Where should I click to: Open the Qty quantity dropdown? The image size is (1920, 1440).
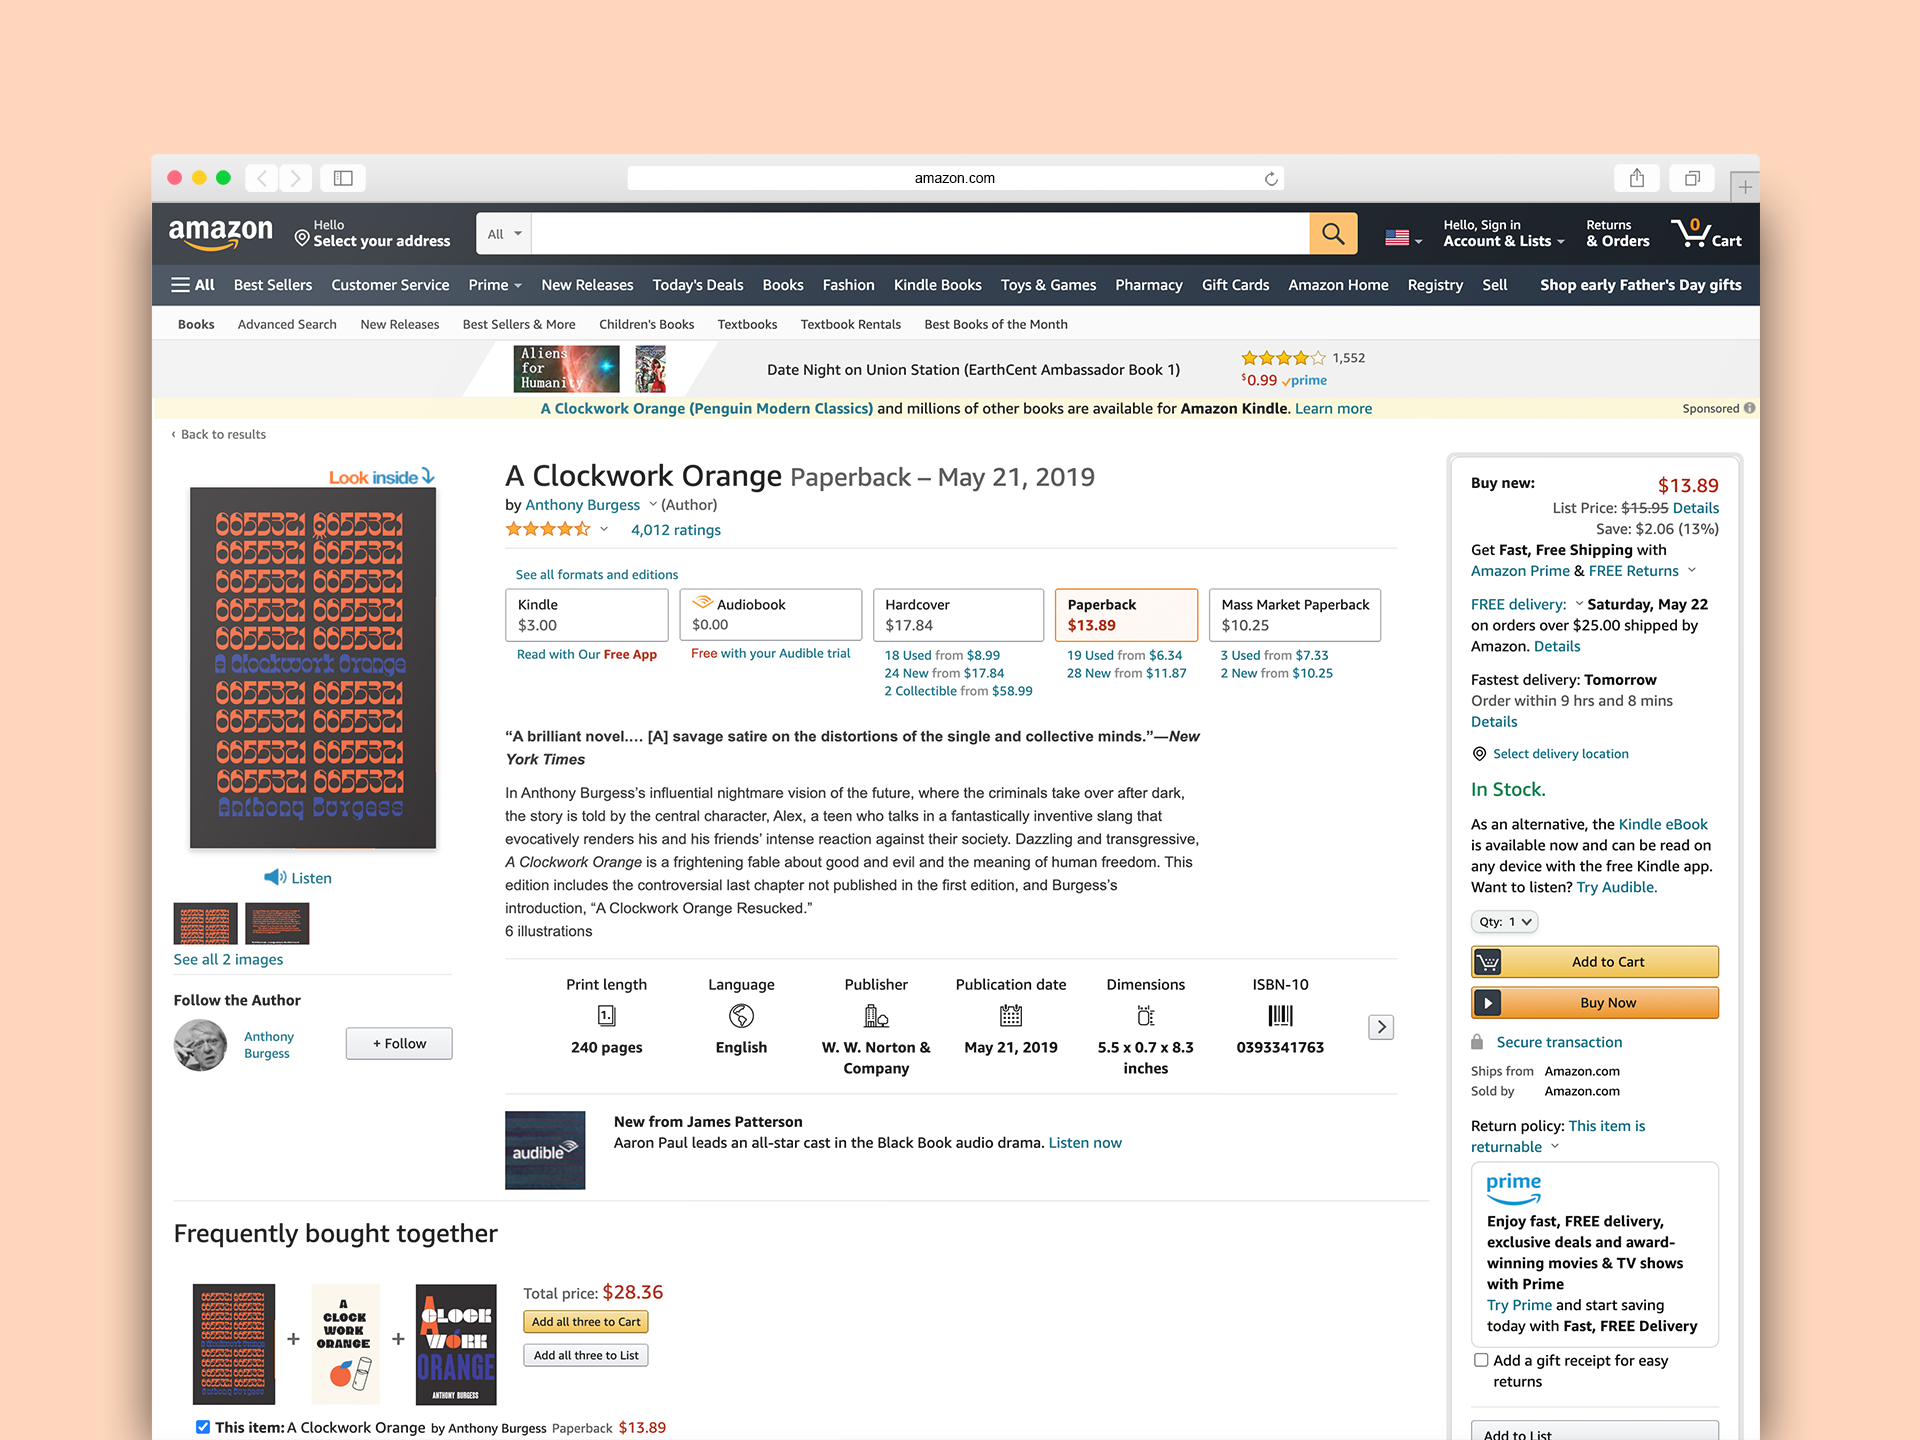(x=1504, y=922)
